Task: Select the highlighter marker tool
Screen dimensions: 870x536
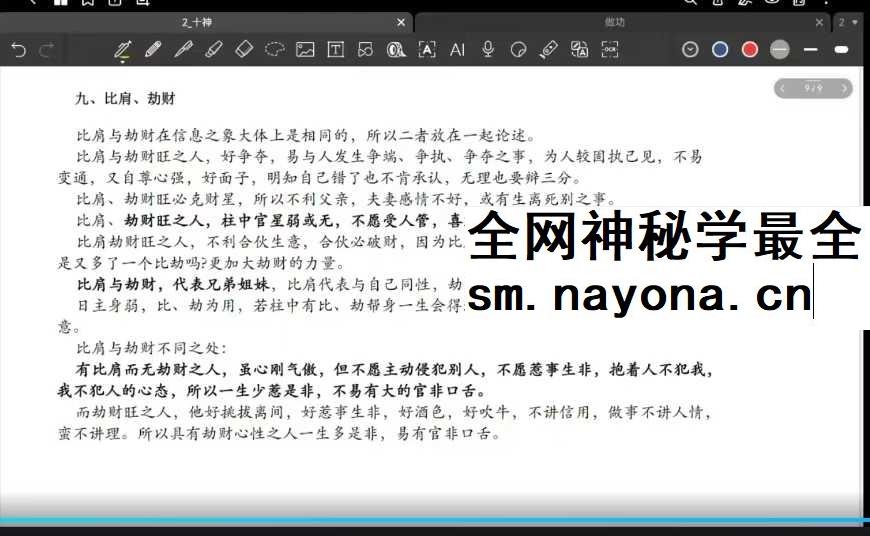Action: point(214,50)
